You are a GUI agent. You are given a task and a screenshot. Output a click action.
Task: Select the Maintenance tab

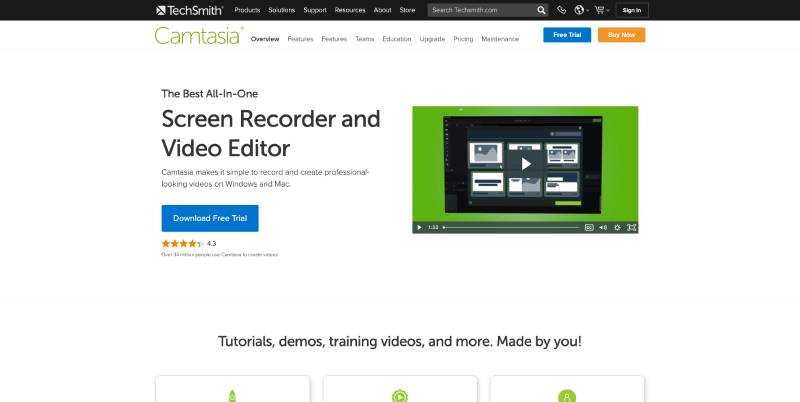500,39
